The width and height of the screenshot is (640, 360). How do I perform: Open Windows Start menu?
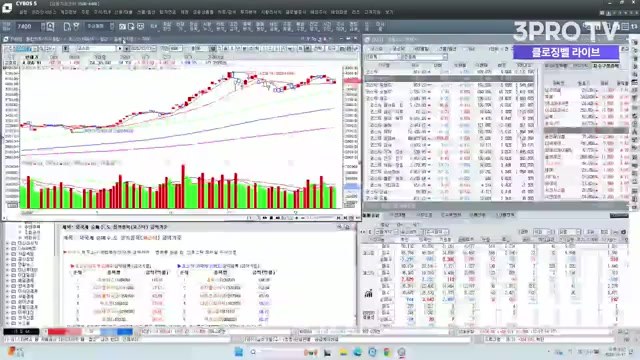coord(239,352)
